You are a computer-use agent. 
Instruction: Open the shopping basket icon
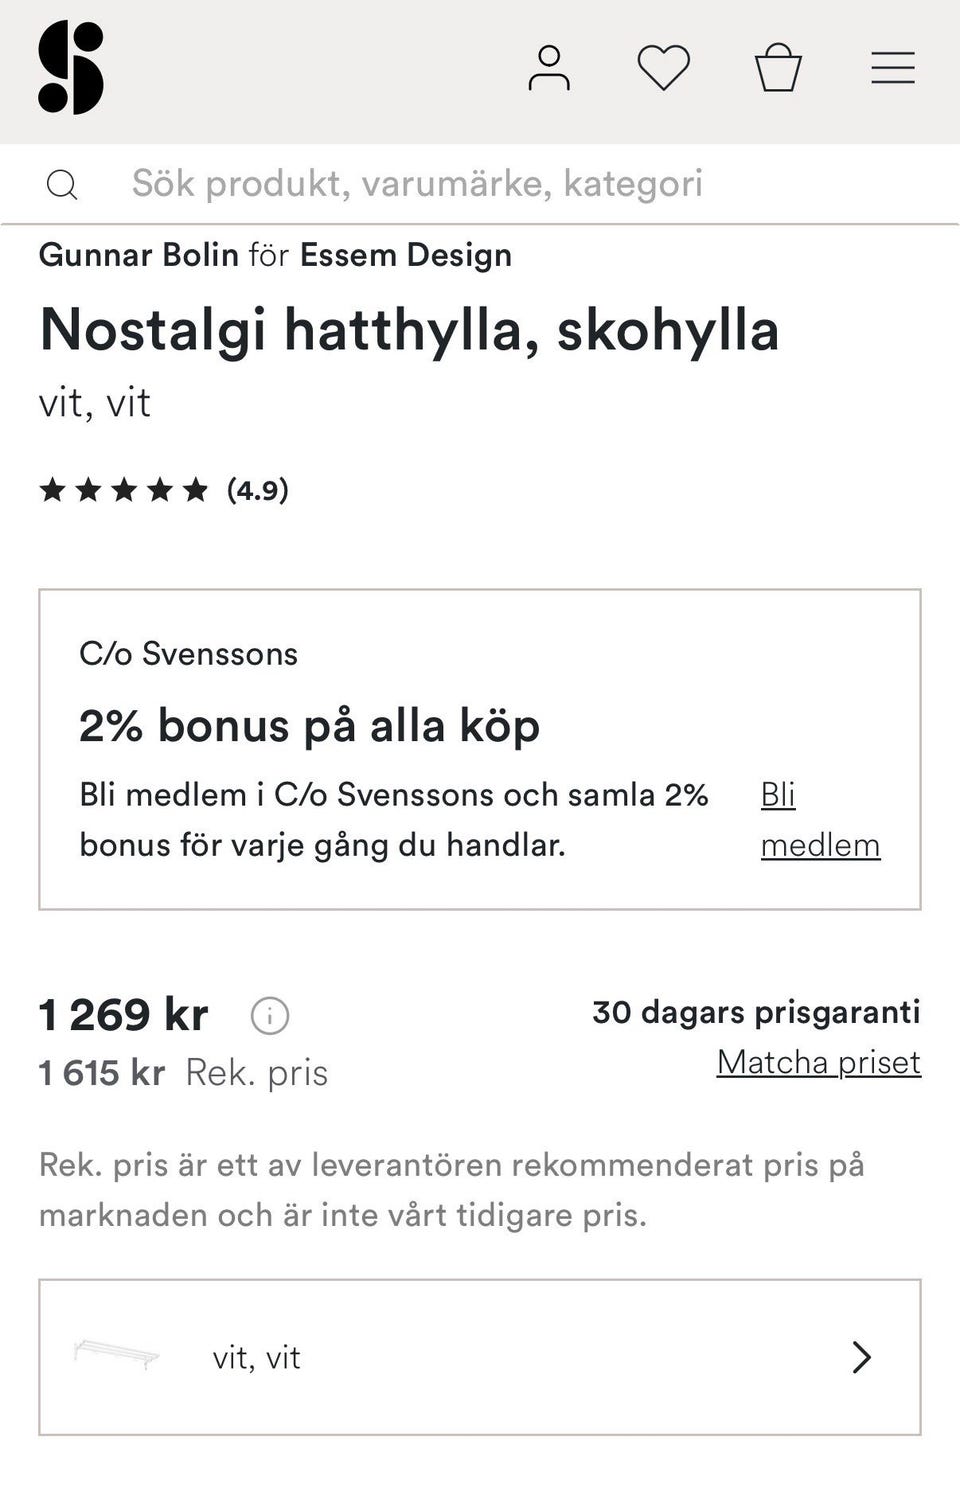pos(778,69)
